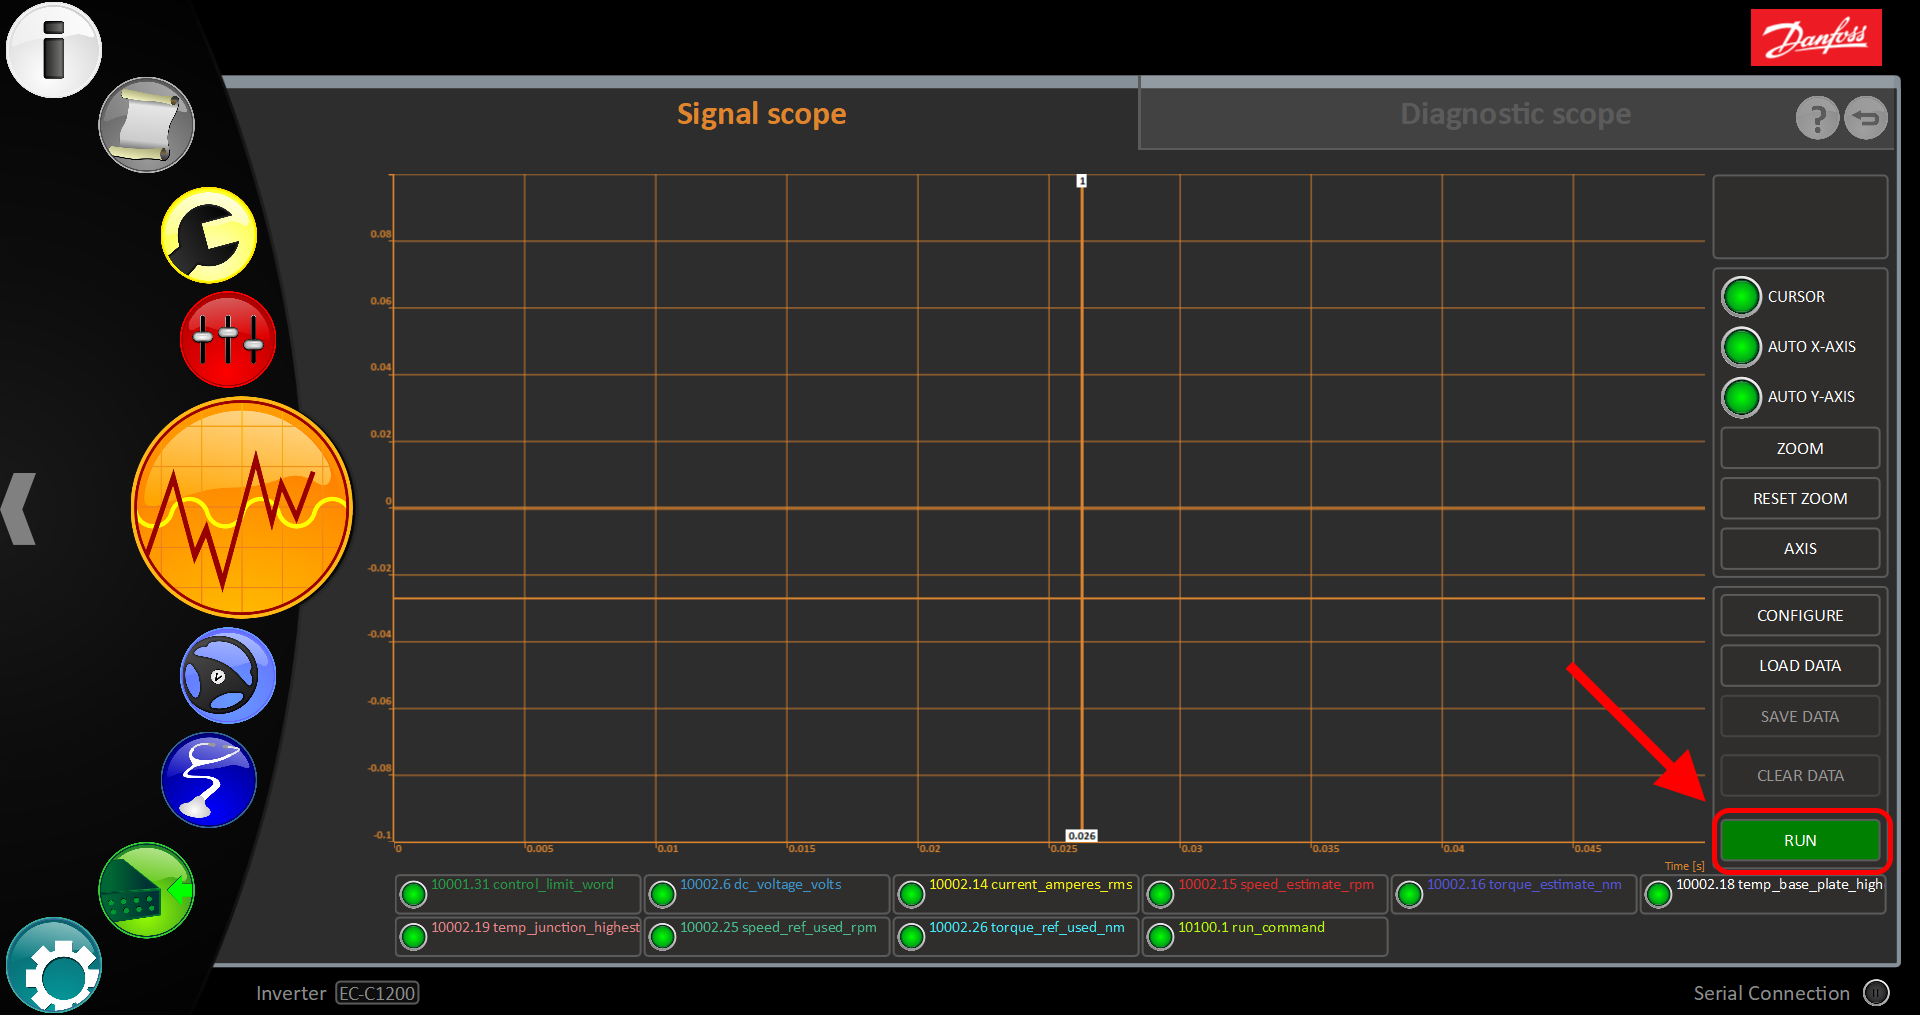Viewport: 1920px width, 1015px height.
Task: Toggle the control_limit_word signal visibility
Action: (x=413, y=894)
